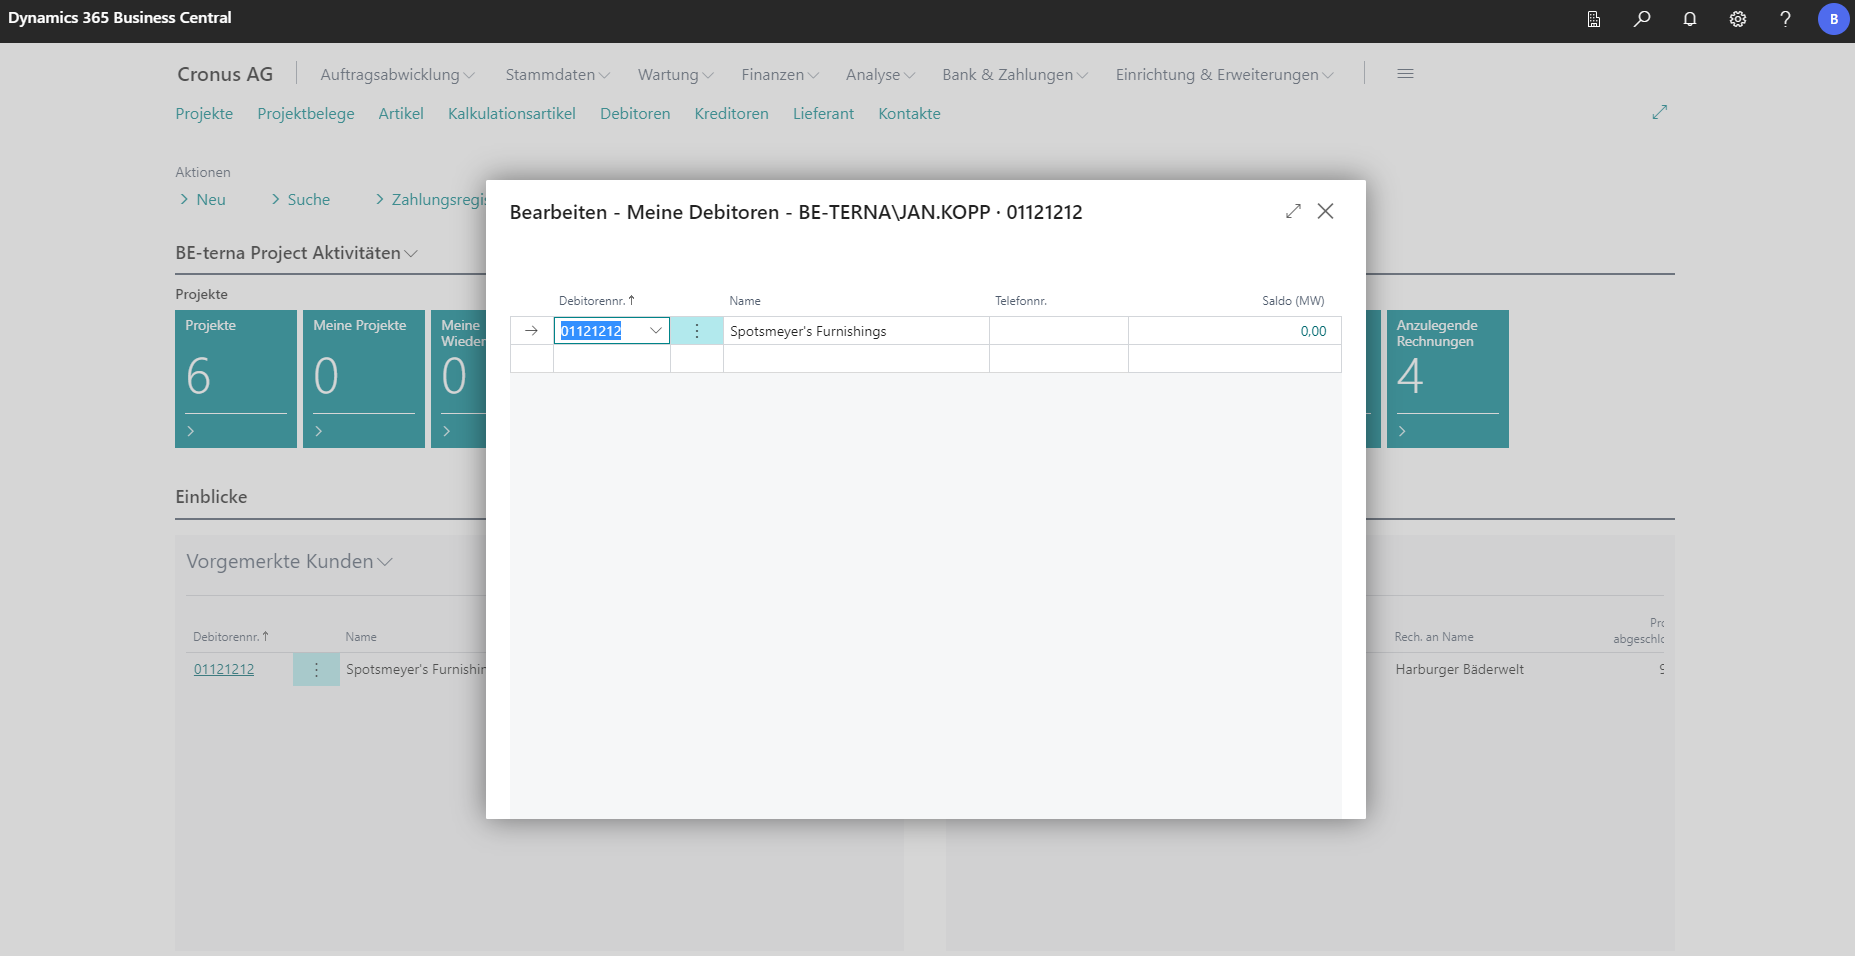Open the search magnifier icon in header

(x=1641, y=19)
